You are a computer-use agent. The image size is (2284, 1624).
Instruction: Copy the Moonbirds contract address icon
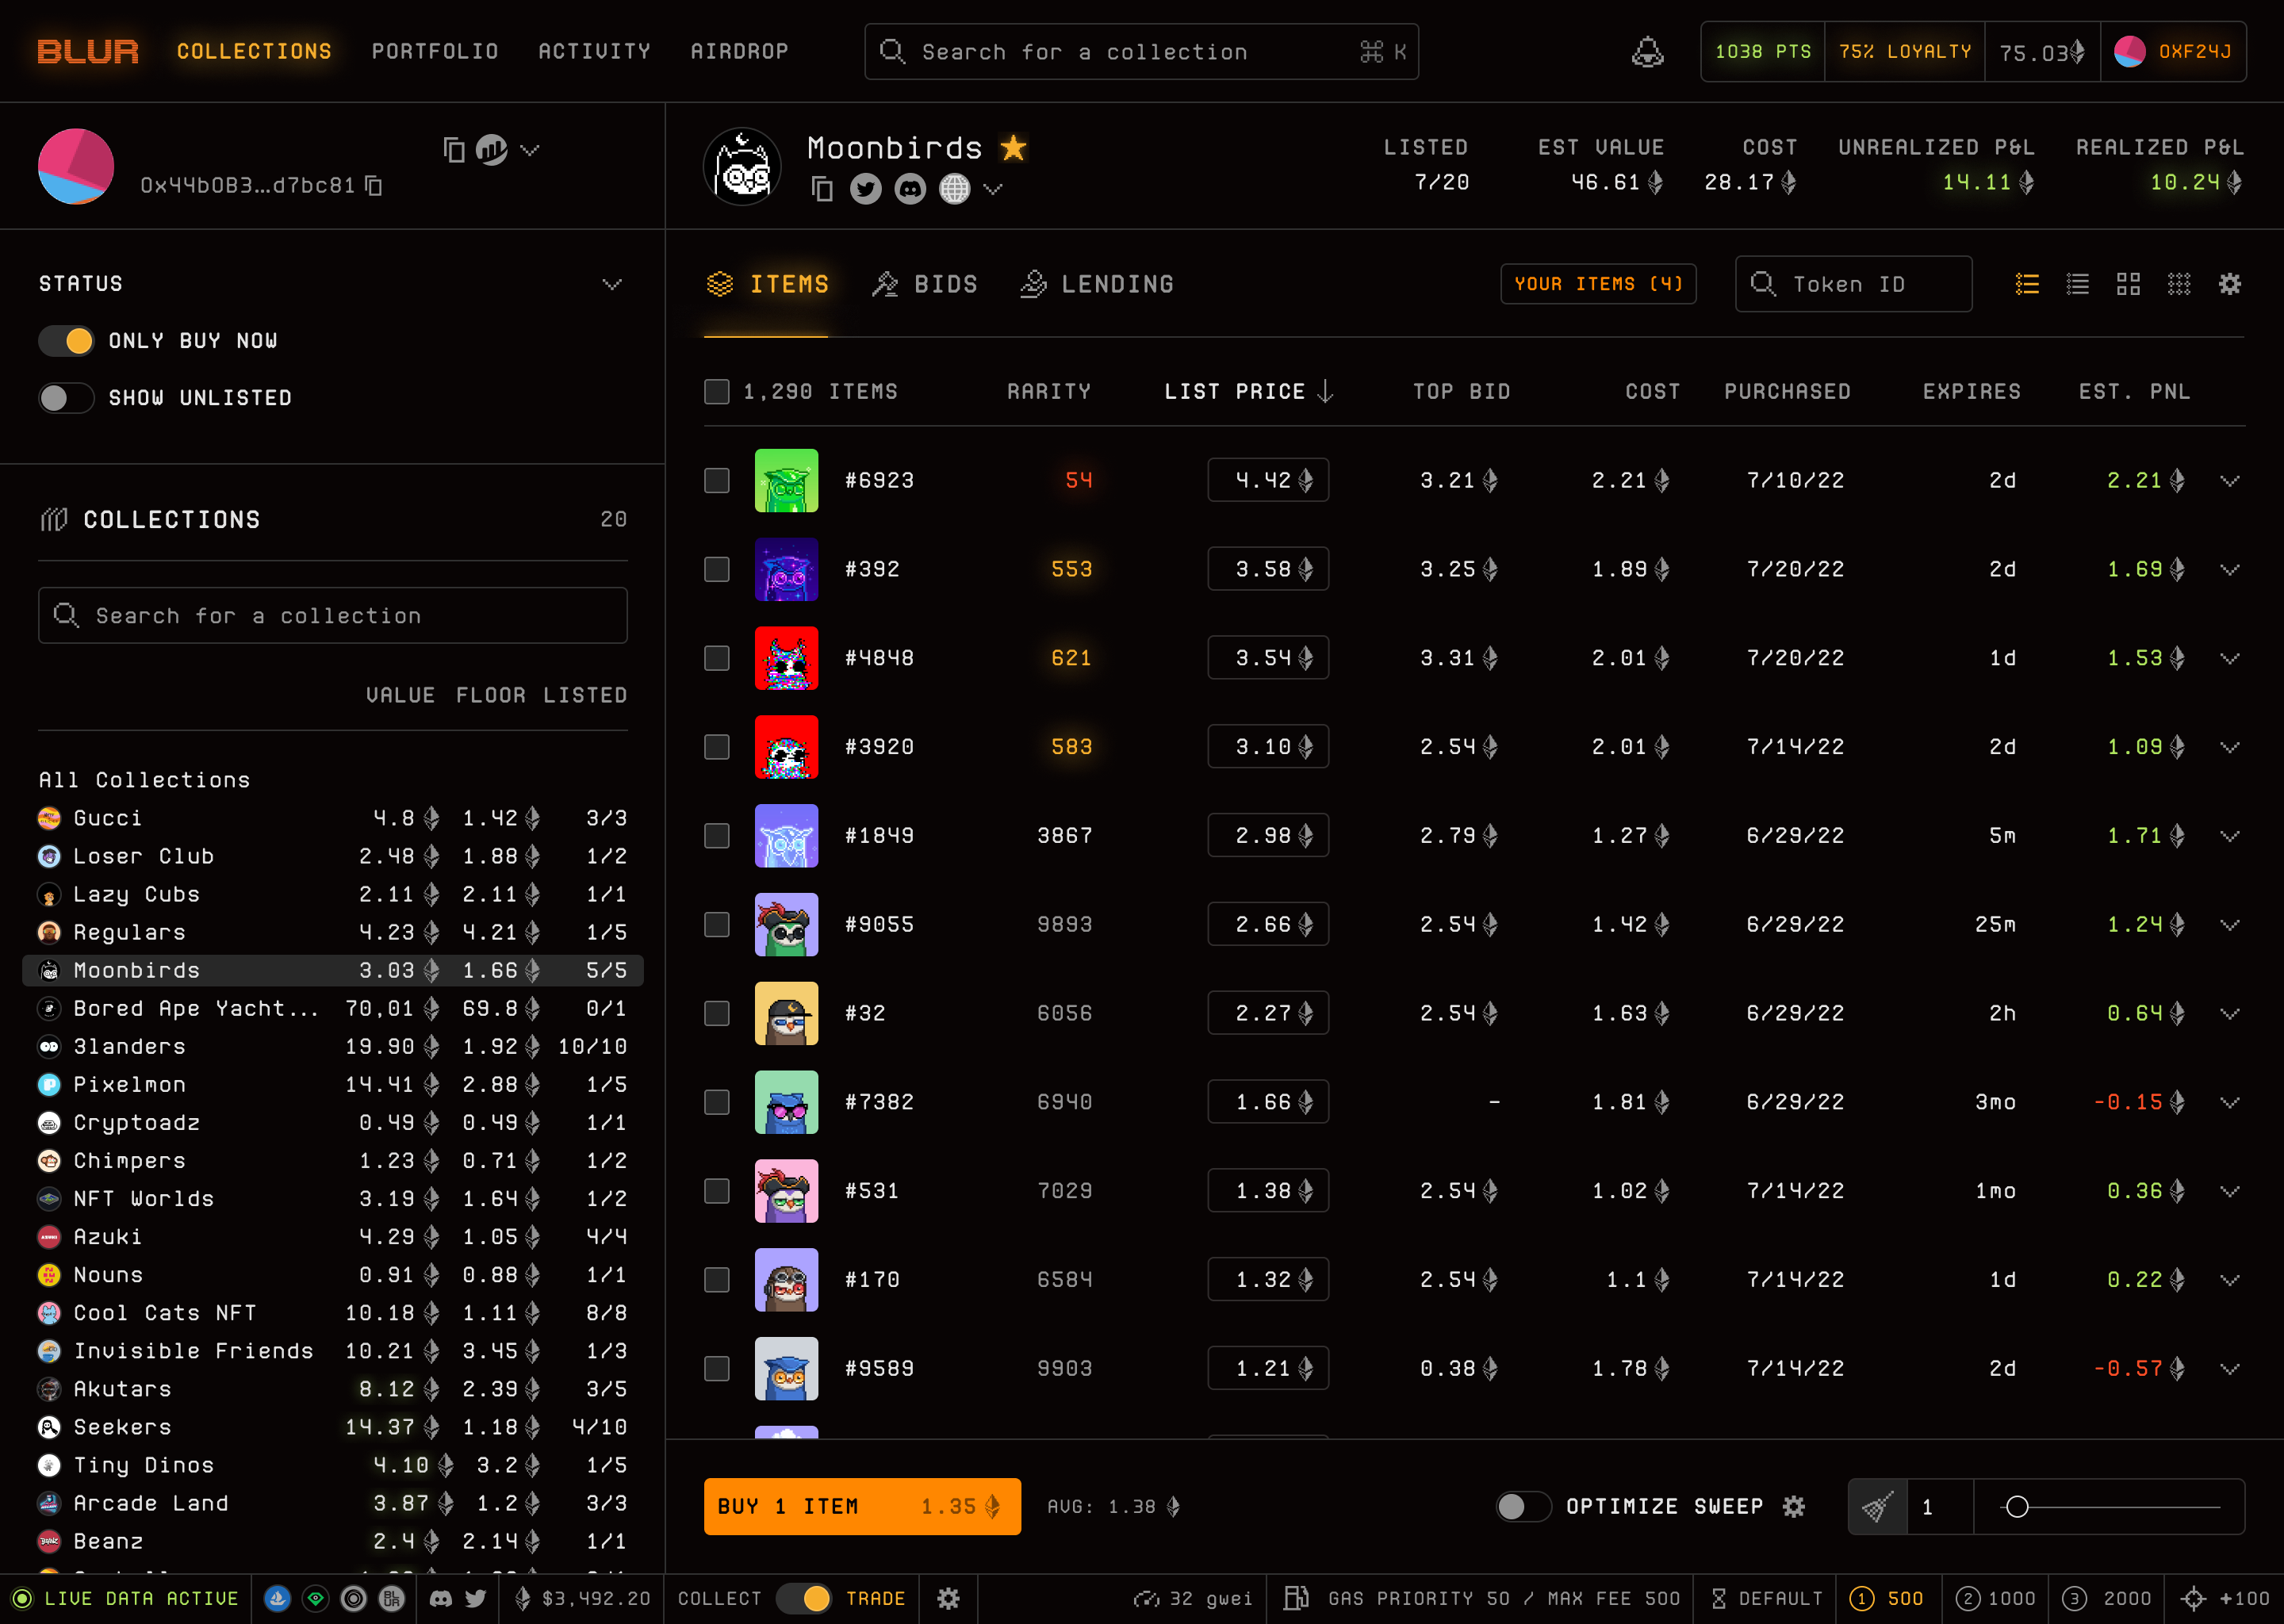coord(821,189)
